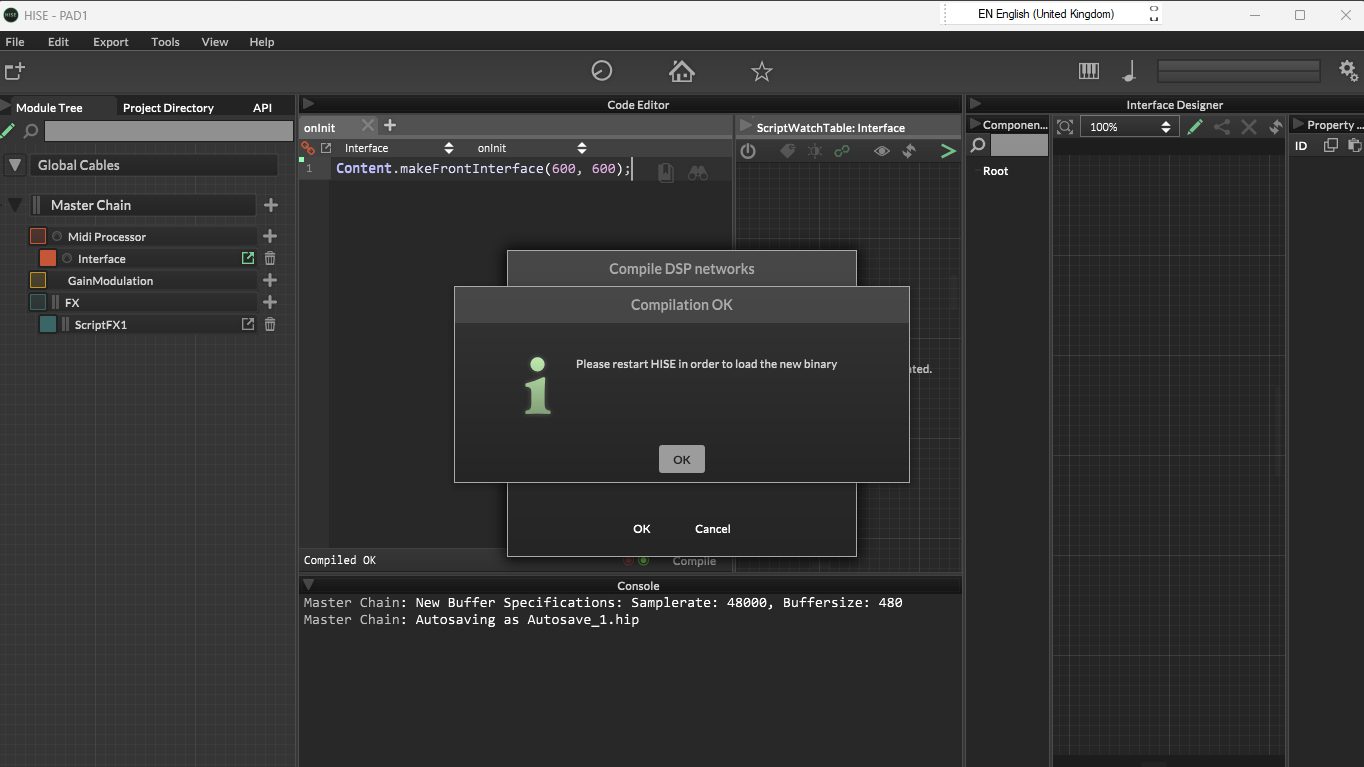Image resolution: width=1364 pixels, height=767 pixels.
Task: Add effect using FX plus icon
Action: 269,302
